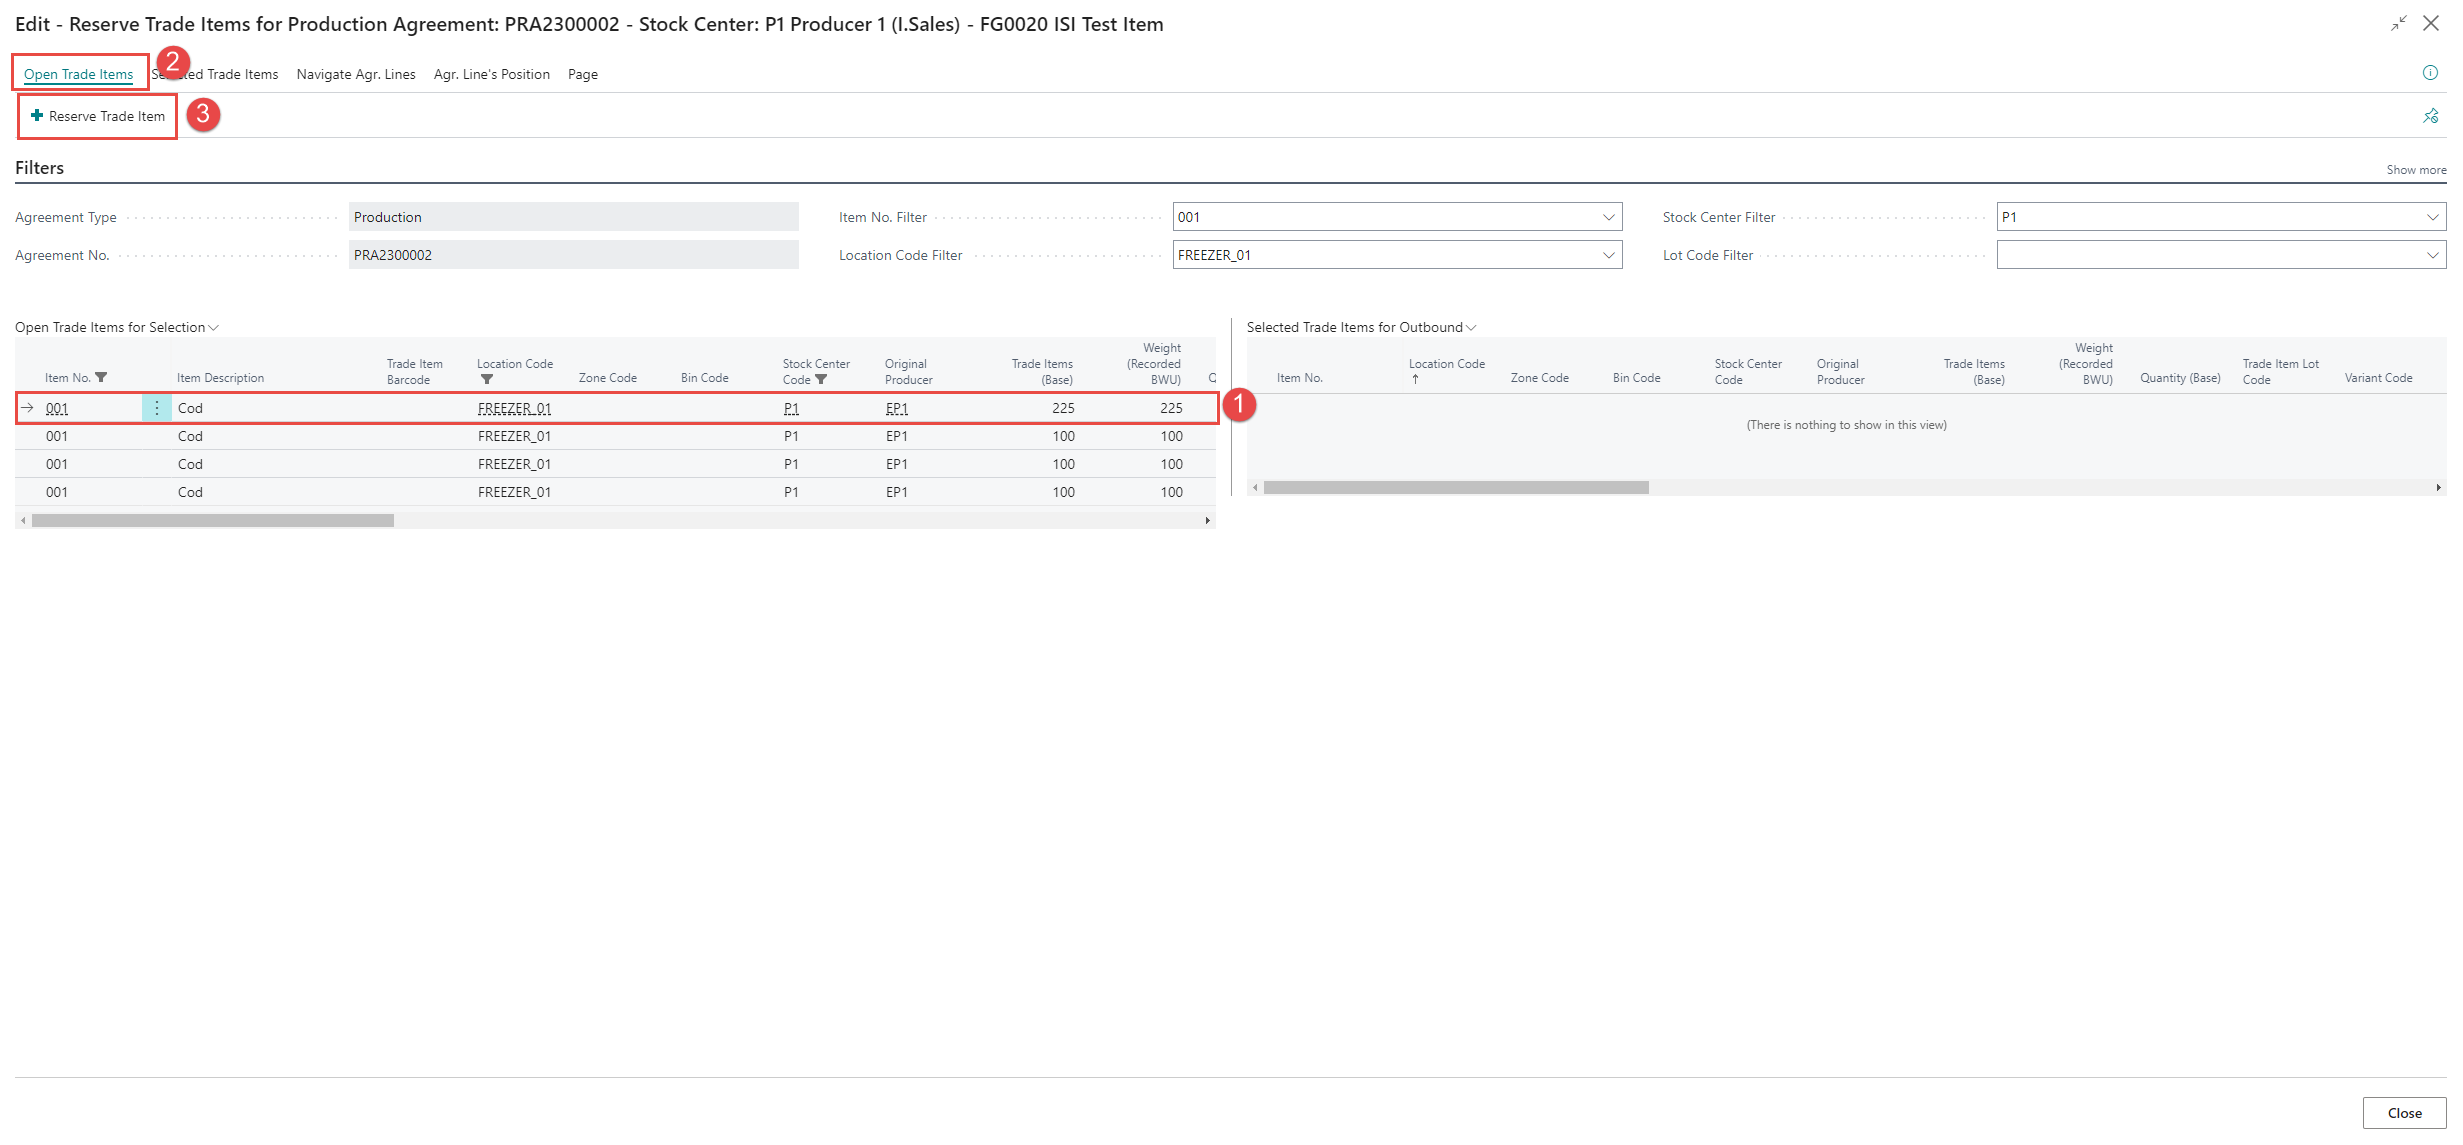Screen dimensions: 2463x1145
Task: Open the info icon at top right
Action: (x=2430, y=73)
